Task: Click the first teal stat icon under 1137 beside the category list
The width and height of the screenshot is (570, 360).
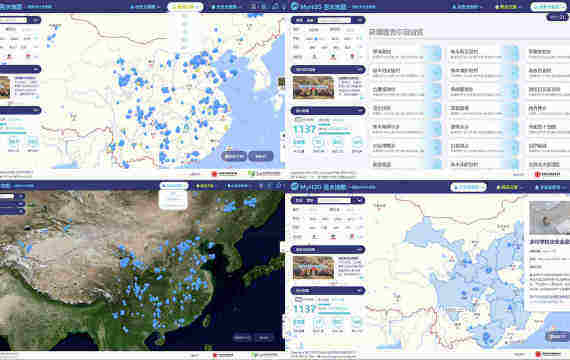Action: tap(299, 143)
